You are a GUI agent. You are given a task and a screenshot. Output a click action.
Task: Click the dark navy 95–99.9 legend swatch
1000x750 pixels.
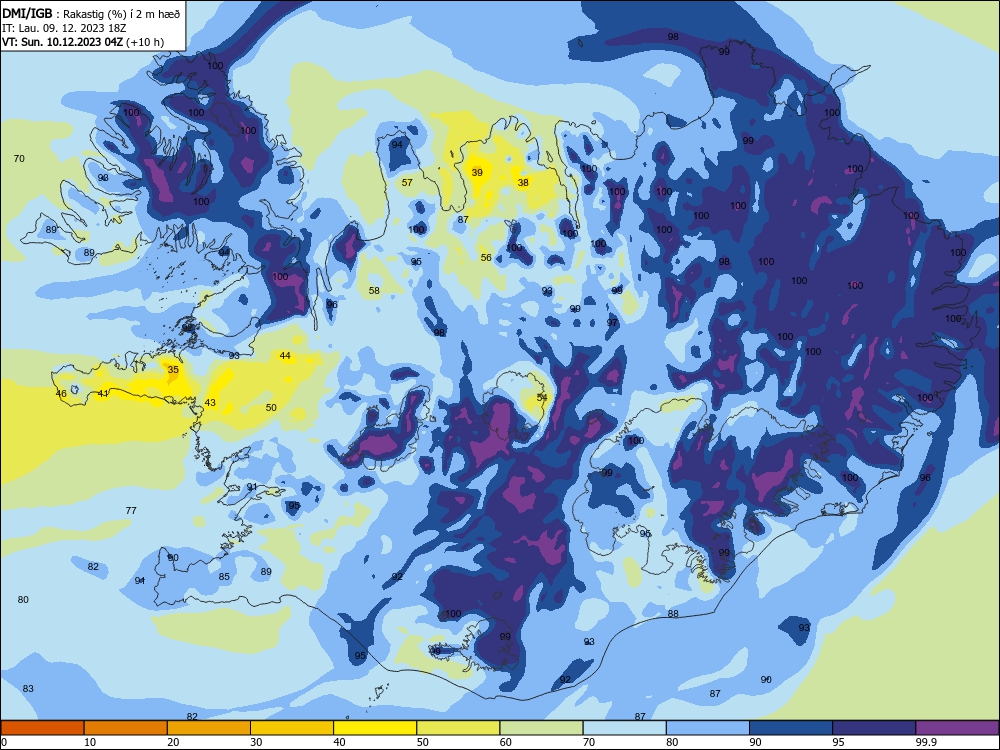coord(874,728)
